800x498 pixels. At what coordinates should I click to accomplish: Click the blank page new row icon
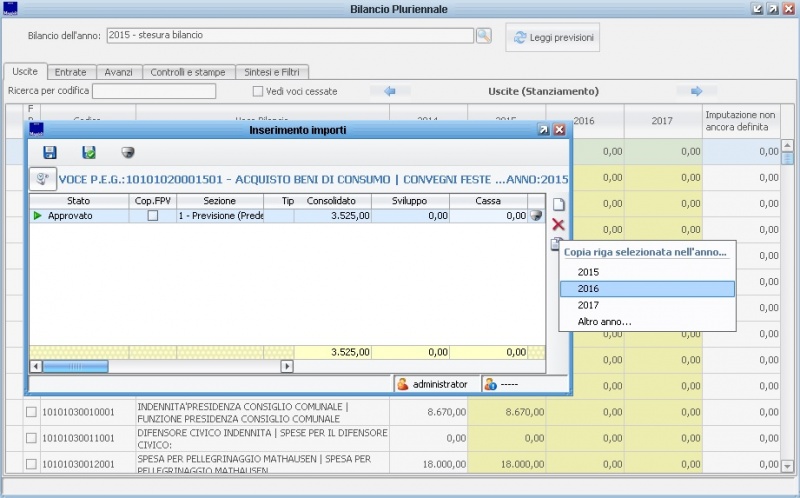point(558,205)
